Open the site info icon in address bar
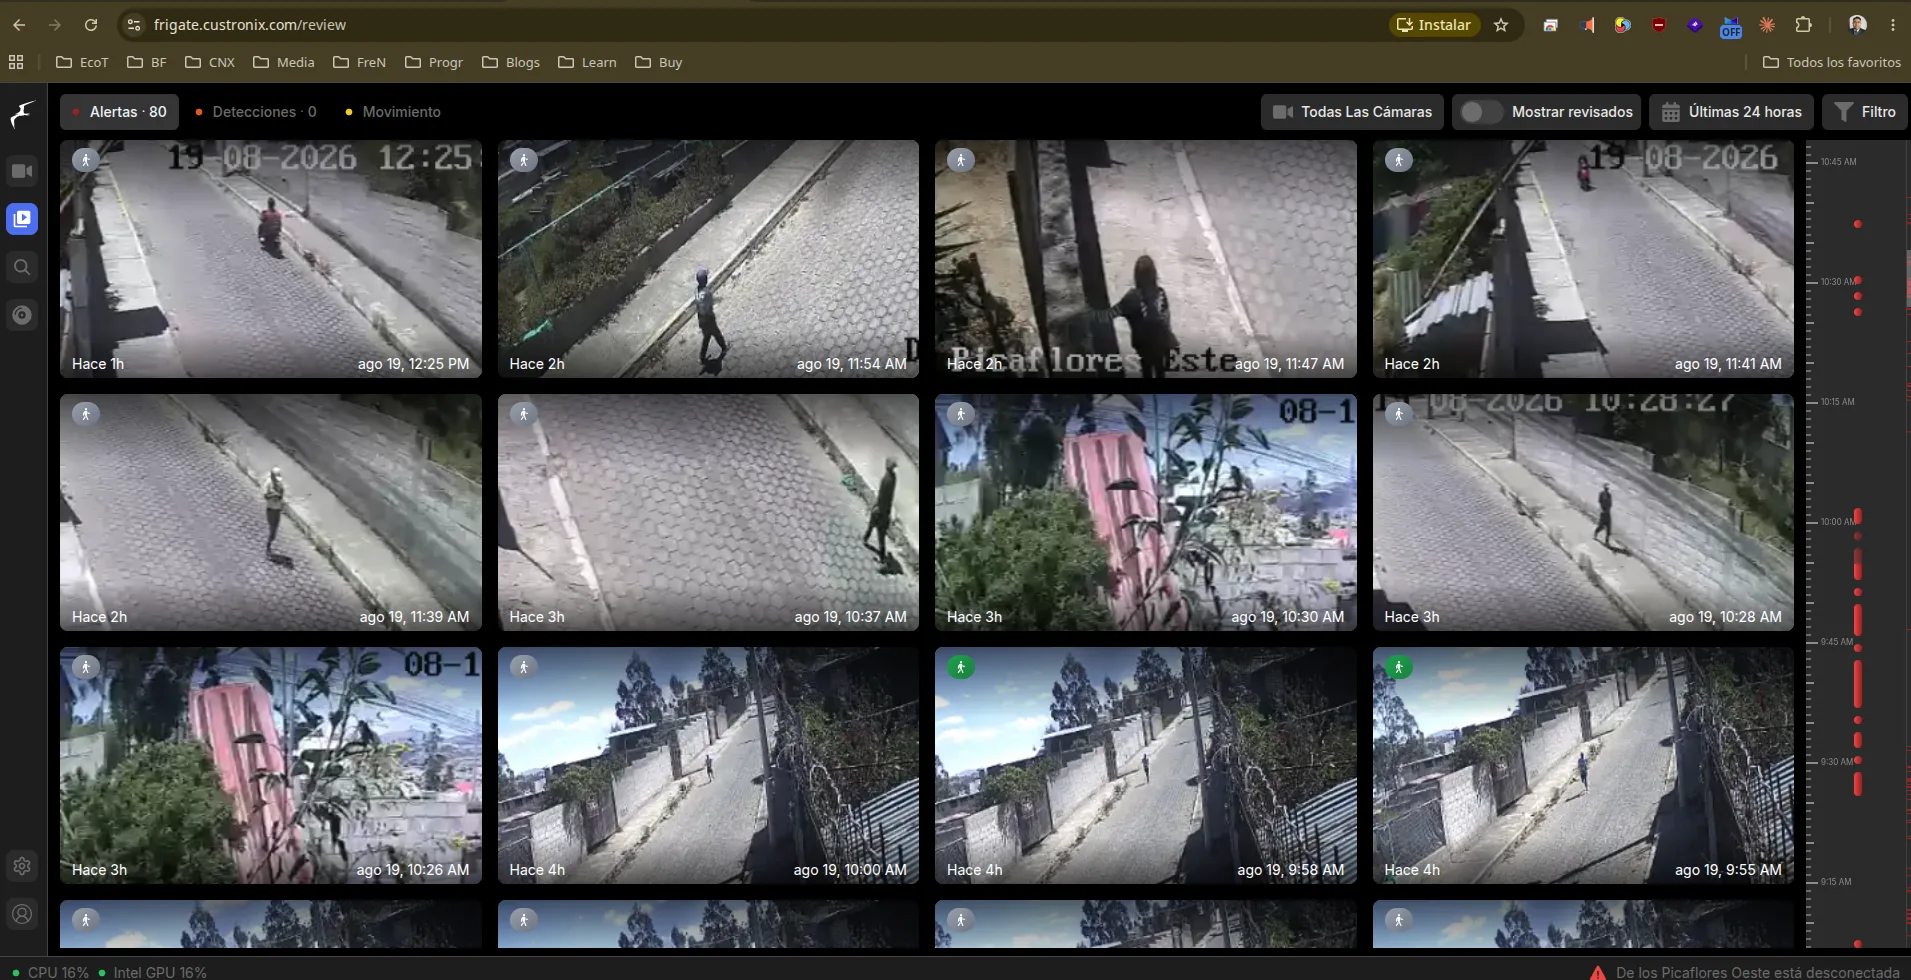This screenshot has height=980, width=1911. pos(134,25)
